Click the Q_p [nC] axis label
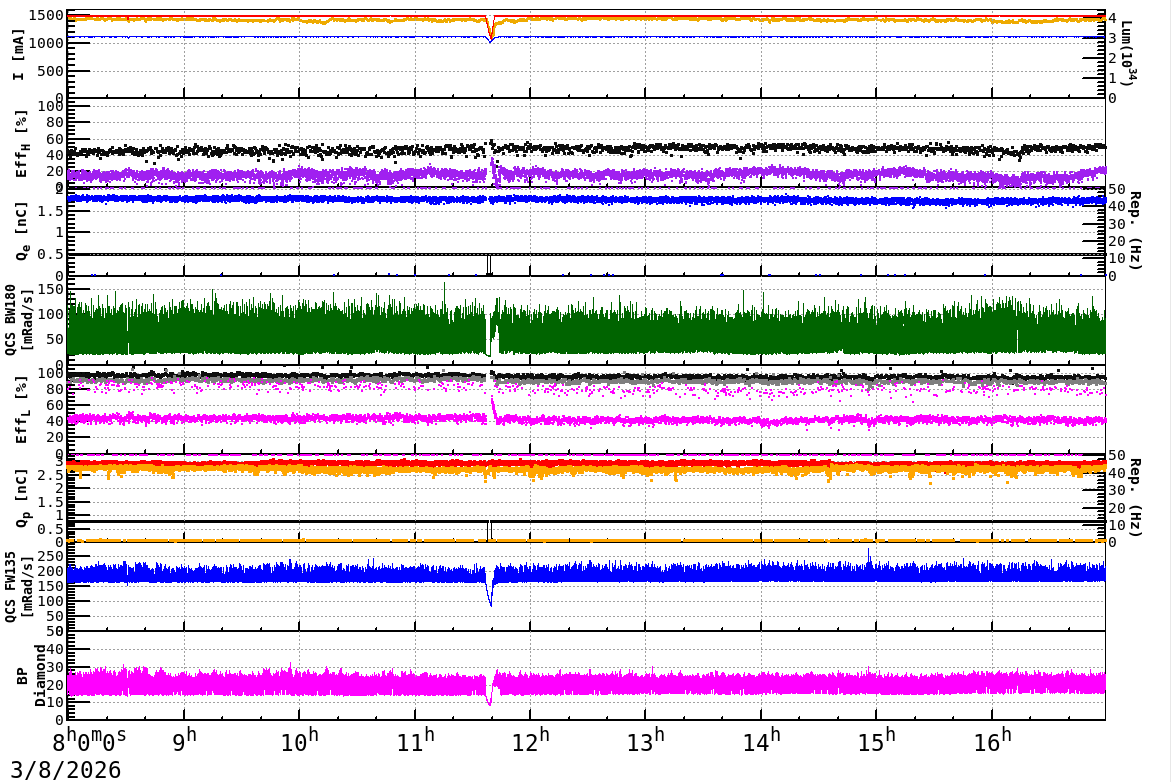The height and width of the screenshot is (782, 1172). pyautogui.click(x=21, y=498)
